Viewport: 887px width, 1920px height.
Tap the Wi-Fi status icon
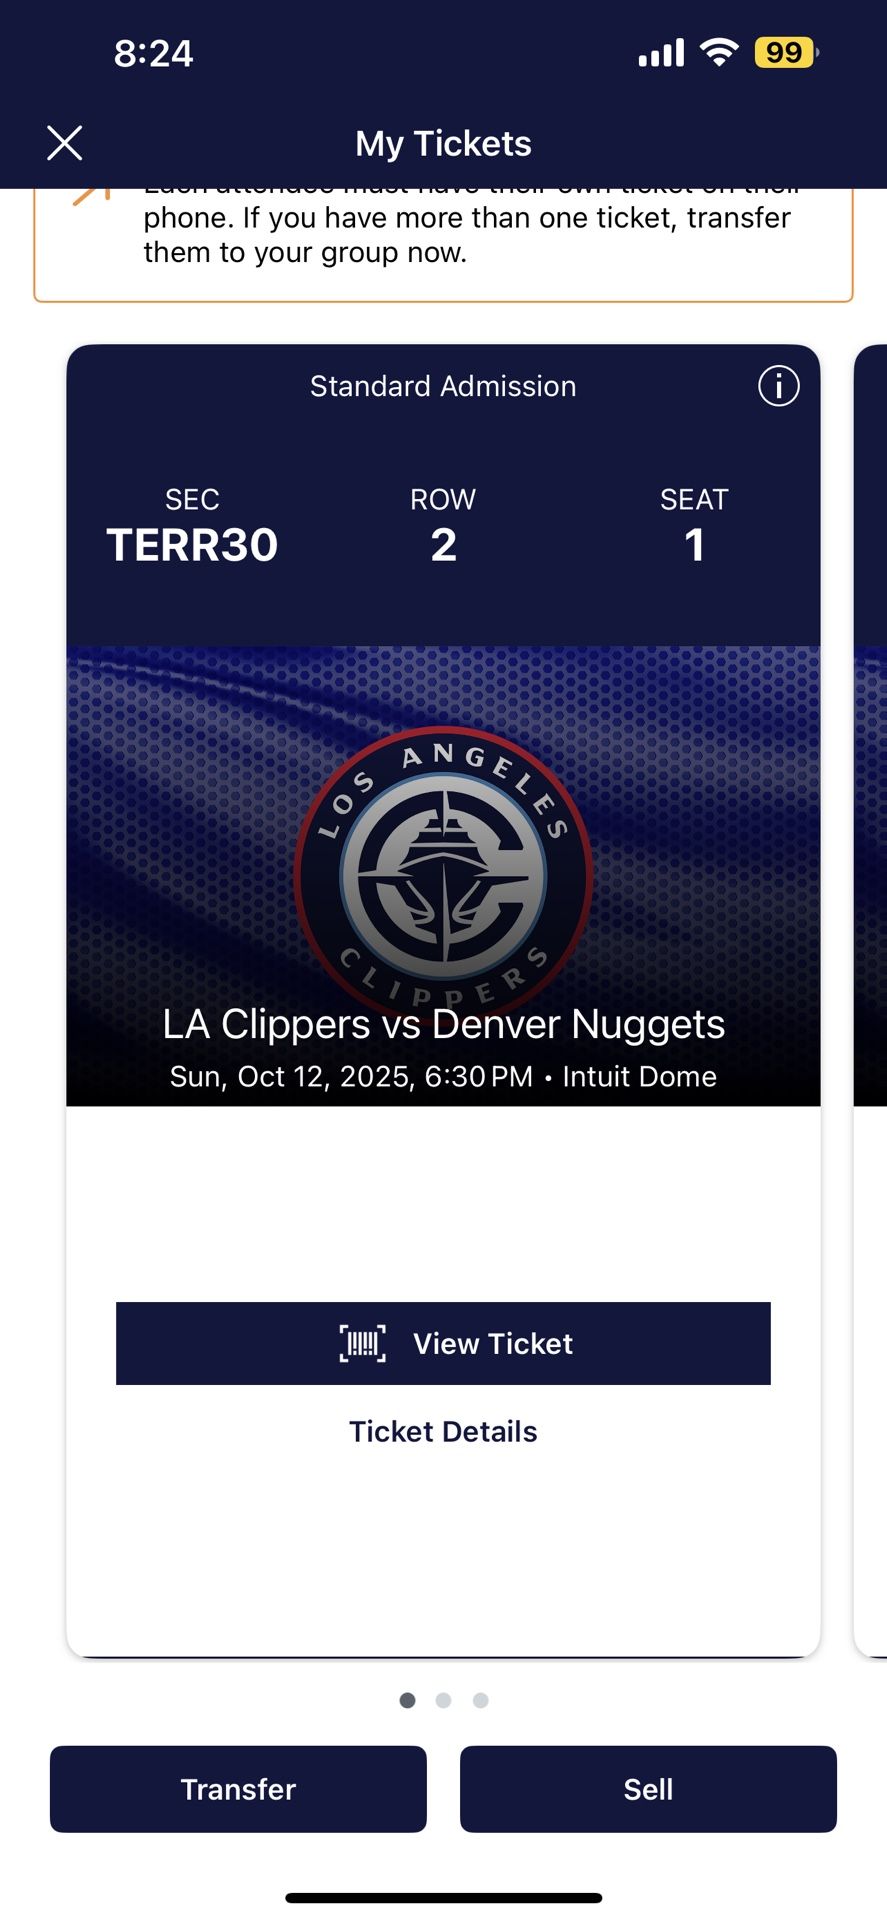click(718, 52)
